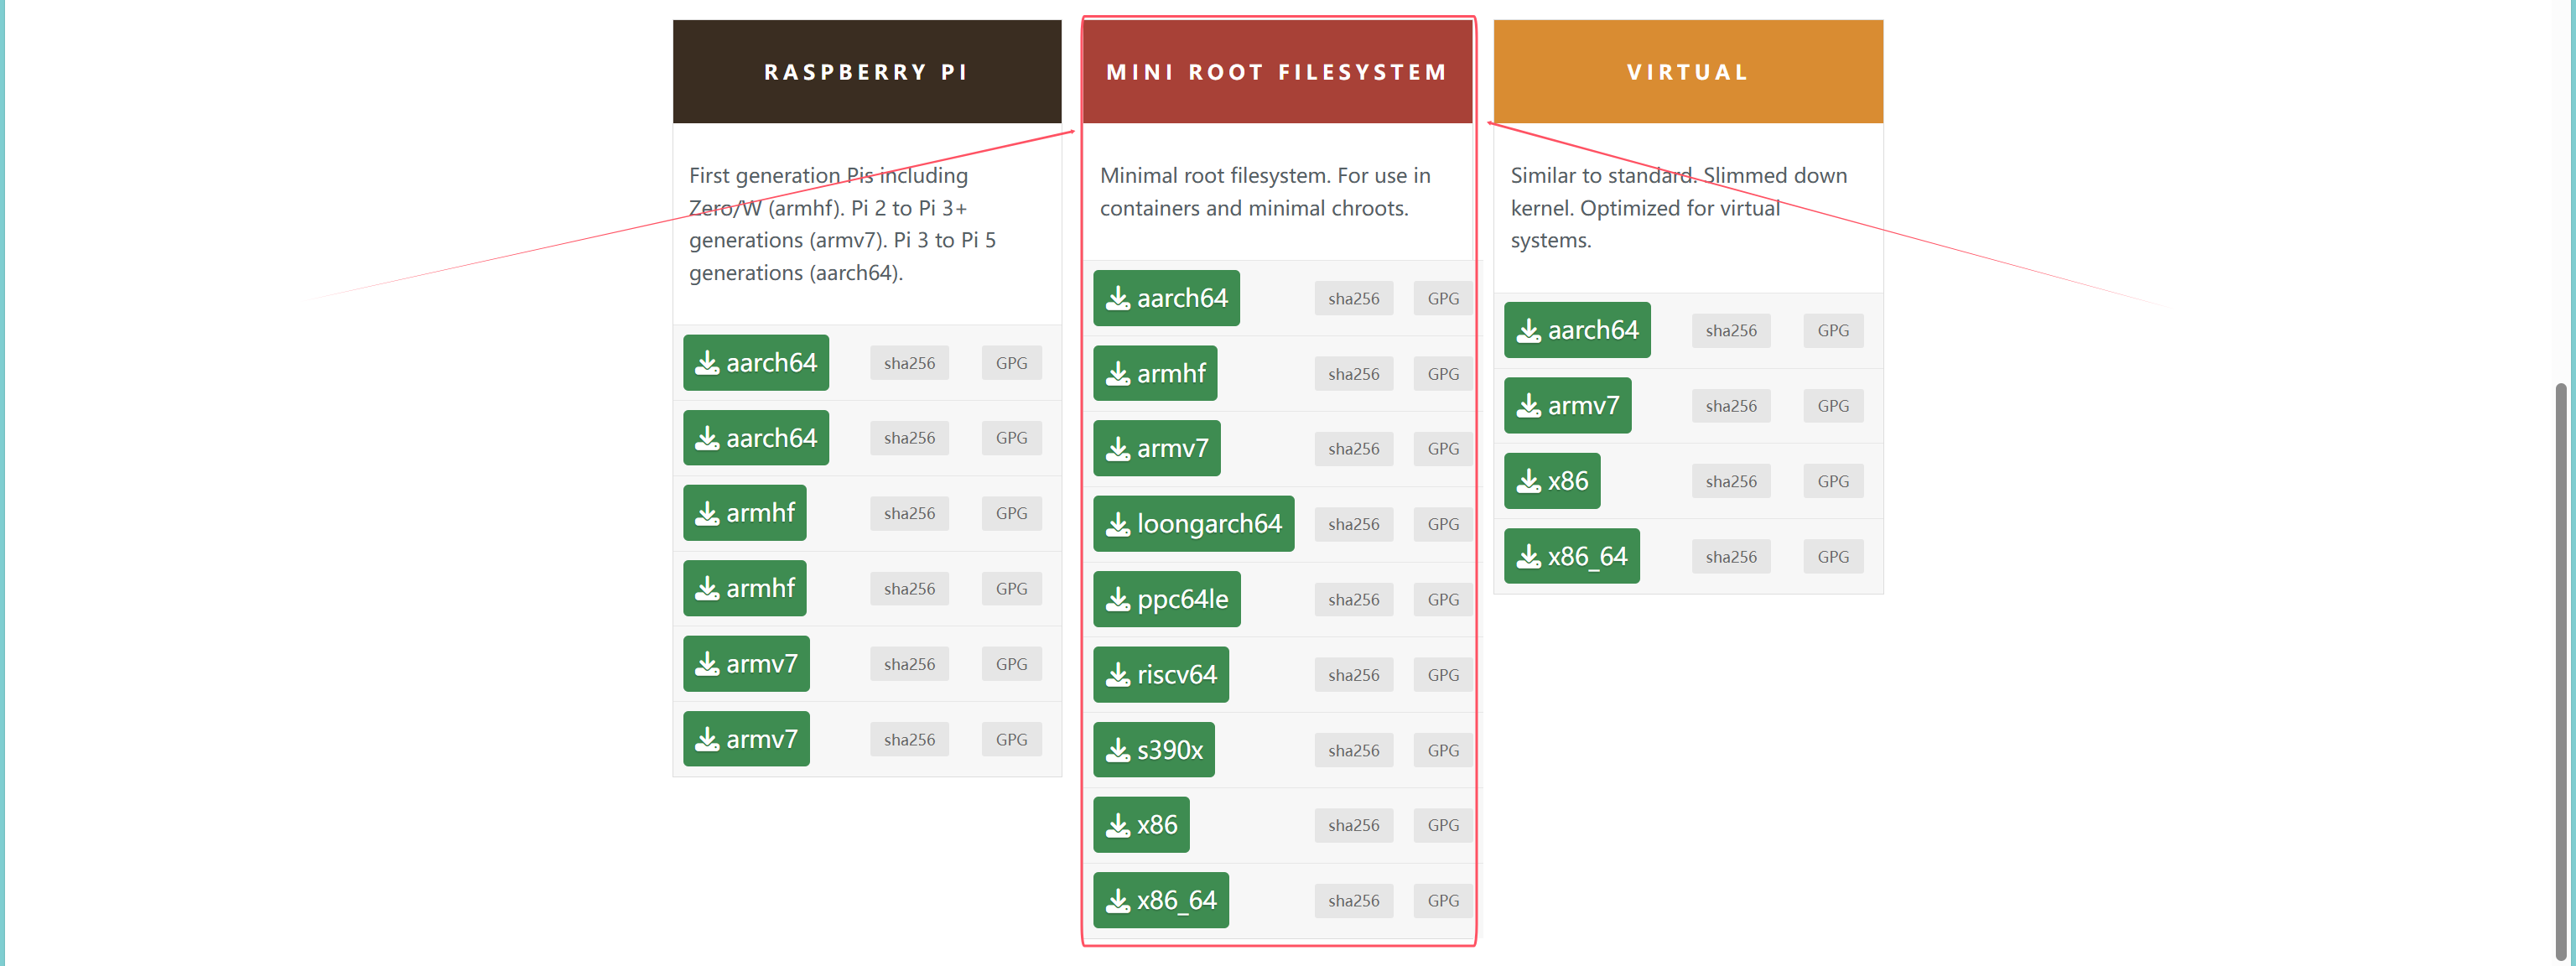The height and width of the screenshot is (966, 2576).
Task: Open GPG signature for Virtual x86_64
Action: coord(1832,556)
